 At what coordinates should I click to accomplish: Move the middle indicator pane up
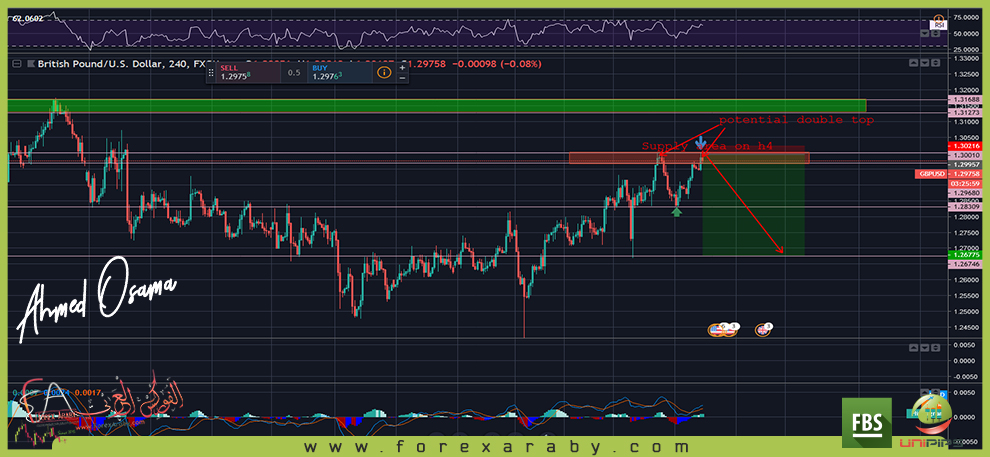pos(912,347)
